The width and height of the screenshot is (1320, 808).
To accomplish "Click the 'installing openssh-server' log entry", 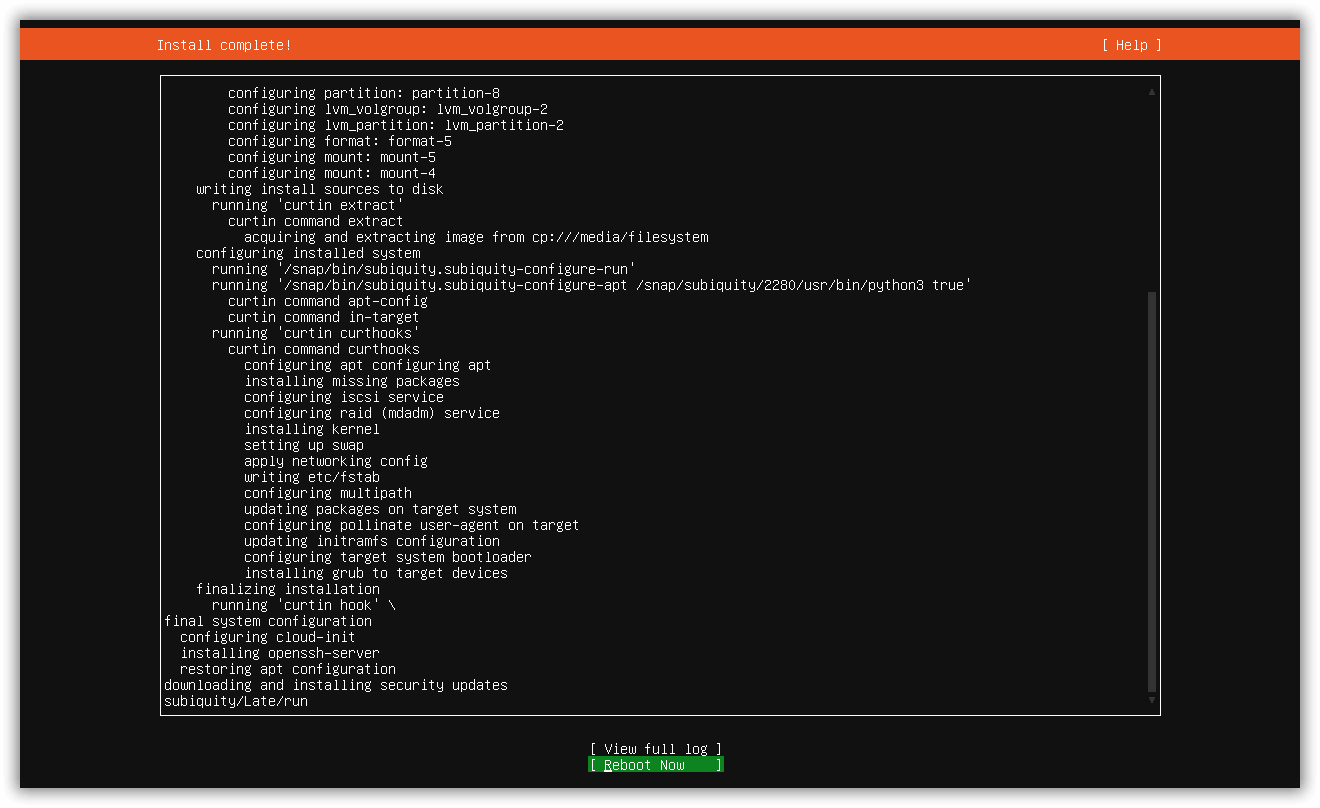I will (280, 653).
